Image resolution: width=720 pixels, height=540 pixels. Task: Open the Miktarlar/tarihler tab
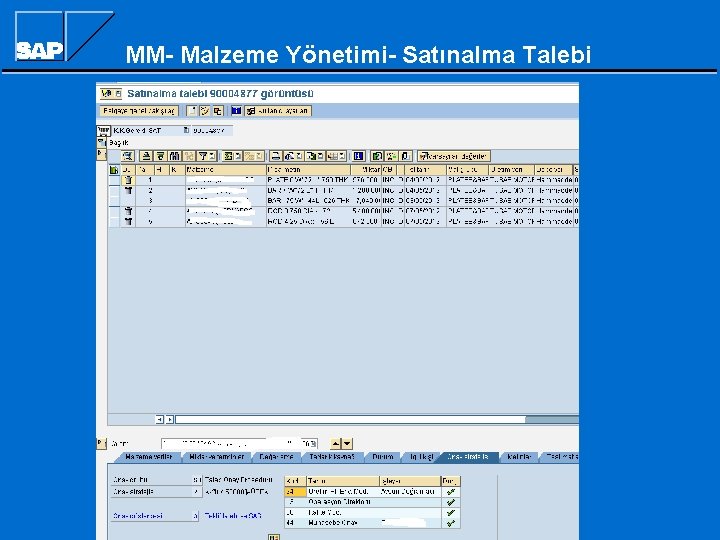[x=217, y=457]
